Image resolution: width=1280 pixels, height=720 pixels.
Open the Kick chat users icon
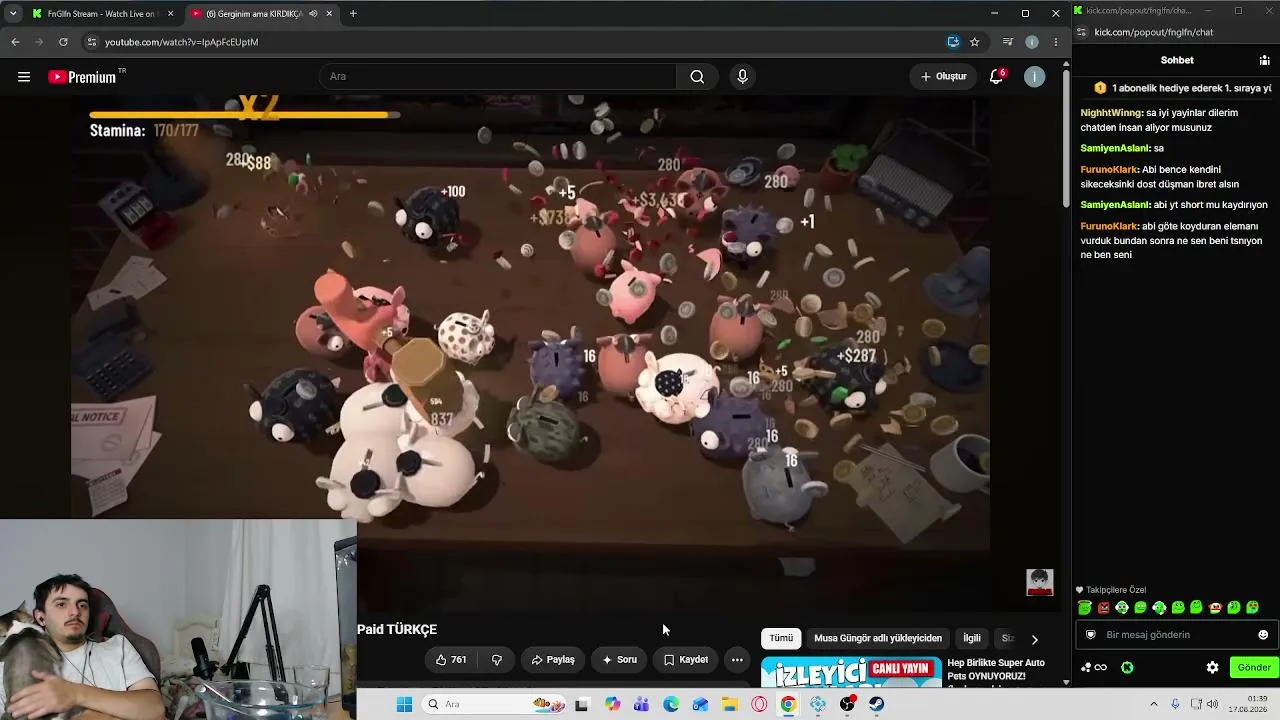[x=1264, y=60]
